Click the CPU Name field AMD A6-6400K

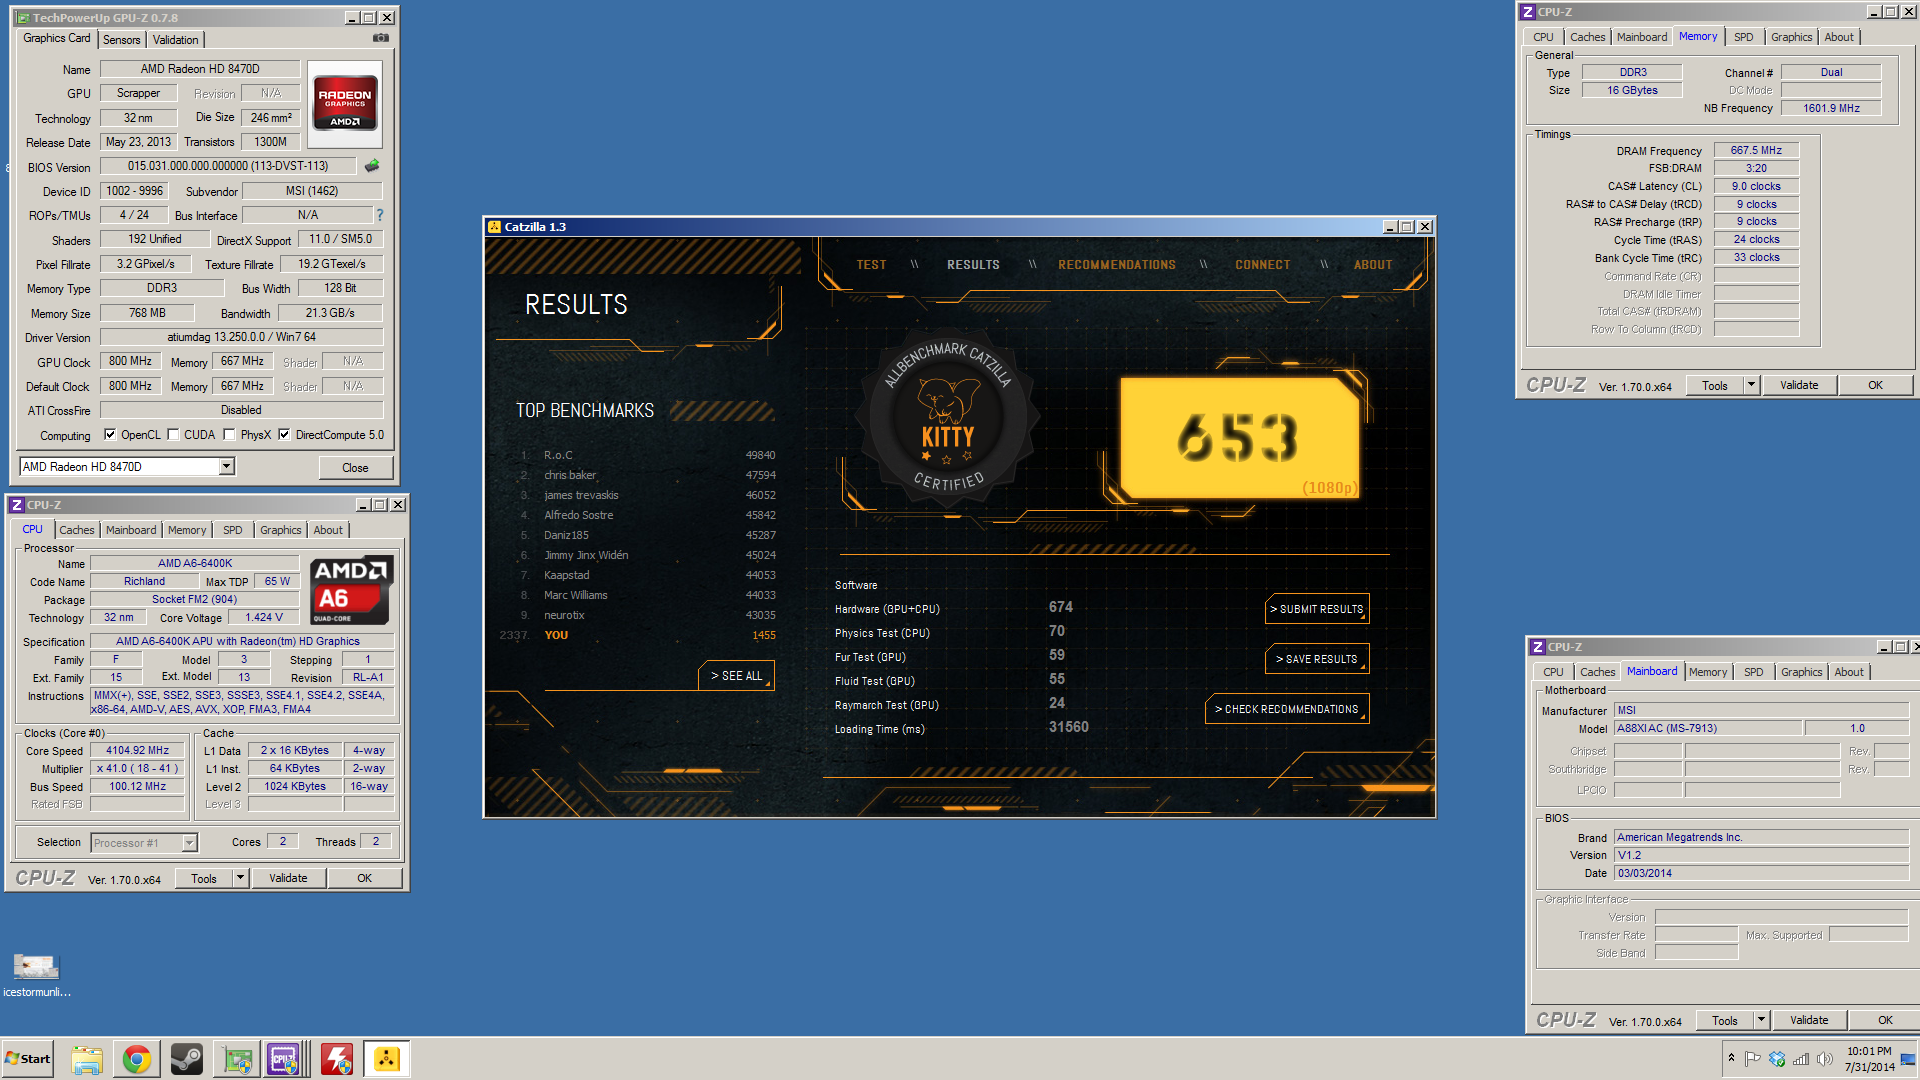tap(195, 563)
